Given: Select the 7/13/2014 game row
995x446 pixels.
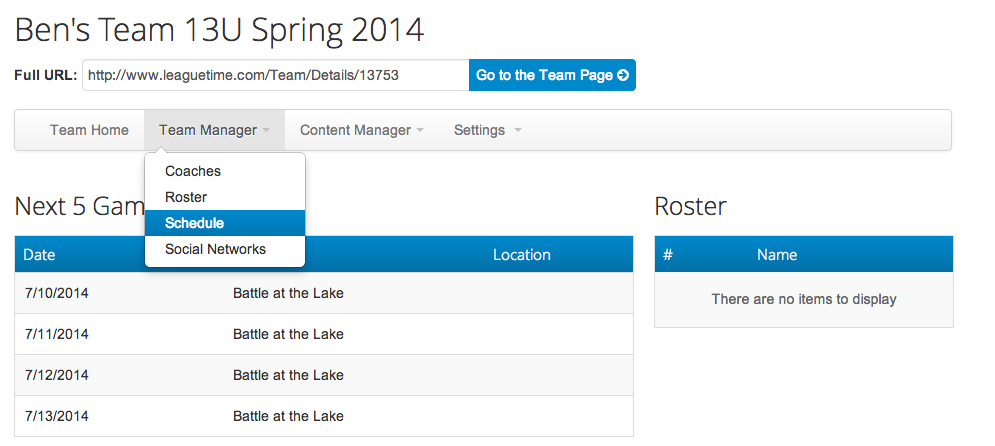Looking at the screenshot, I should click(324, 416).
